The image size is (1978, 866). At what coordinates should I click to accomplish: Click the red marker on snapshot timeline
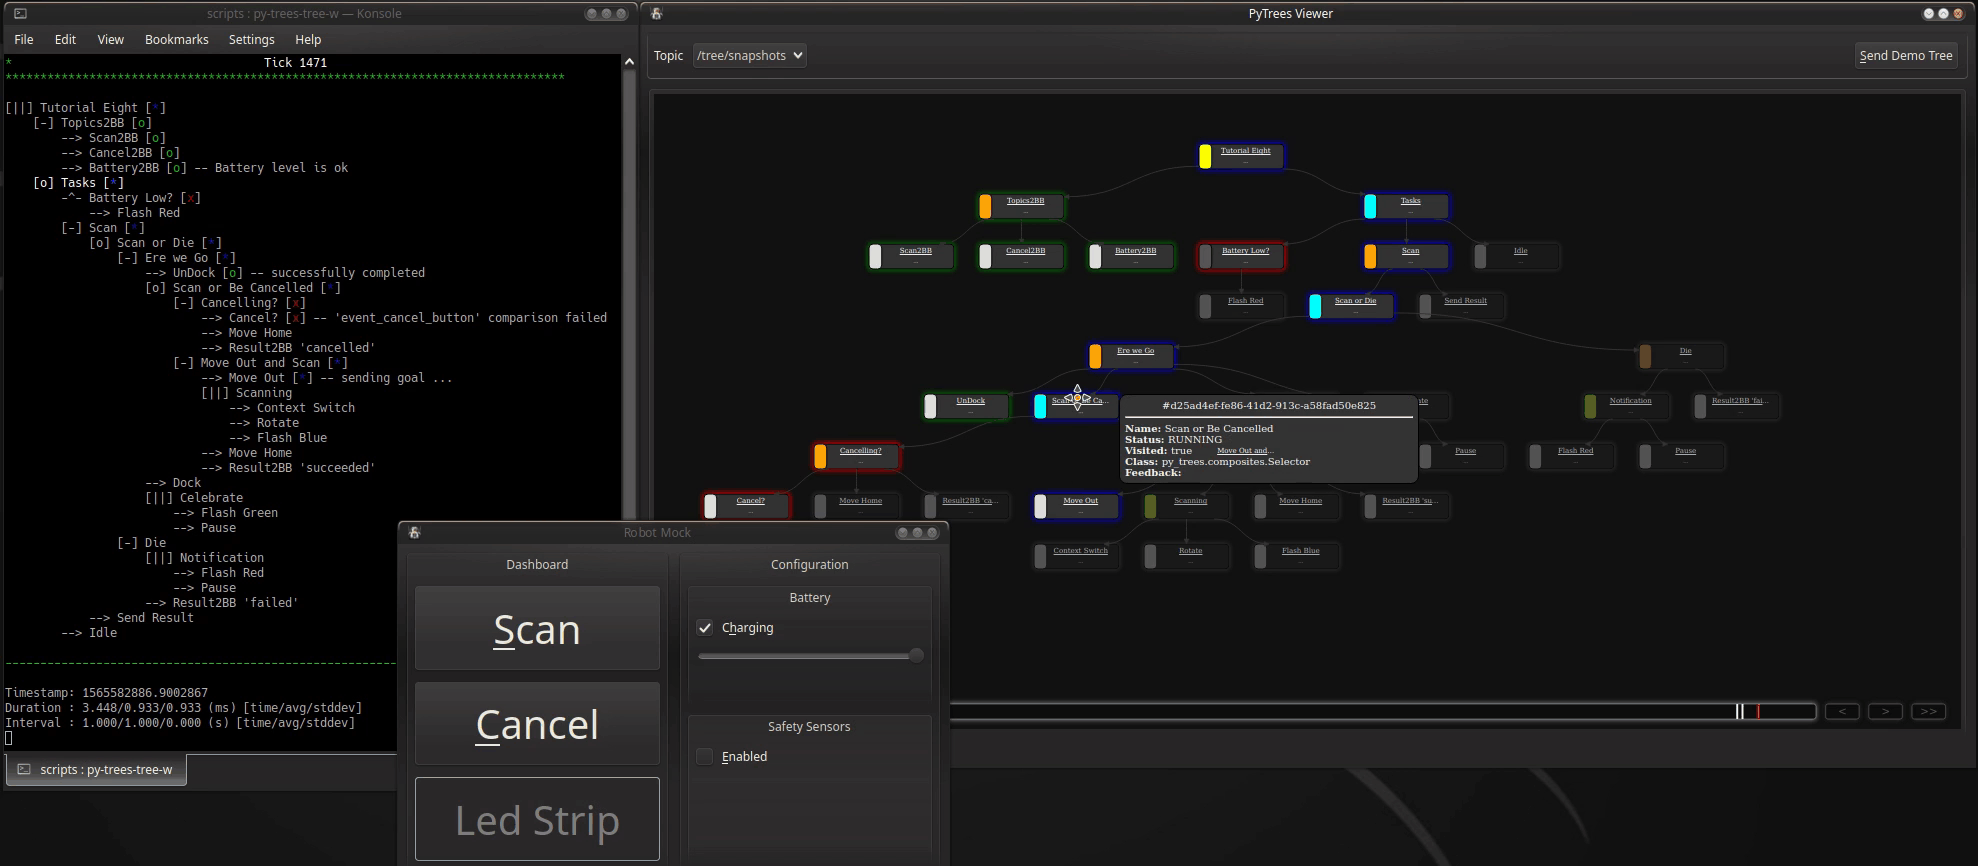click(x=1758, y=711)
